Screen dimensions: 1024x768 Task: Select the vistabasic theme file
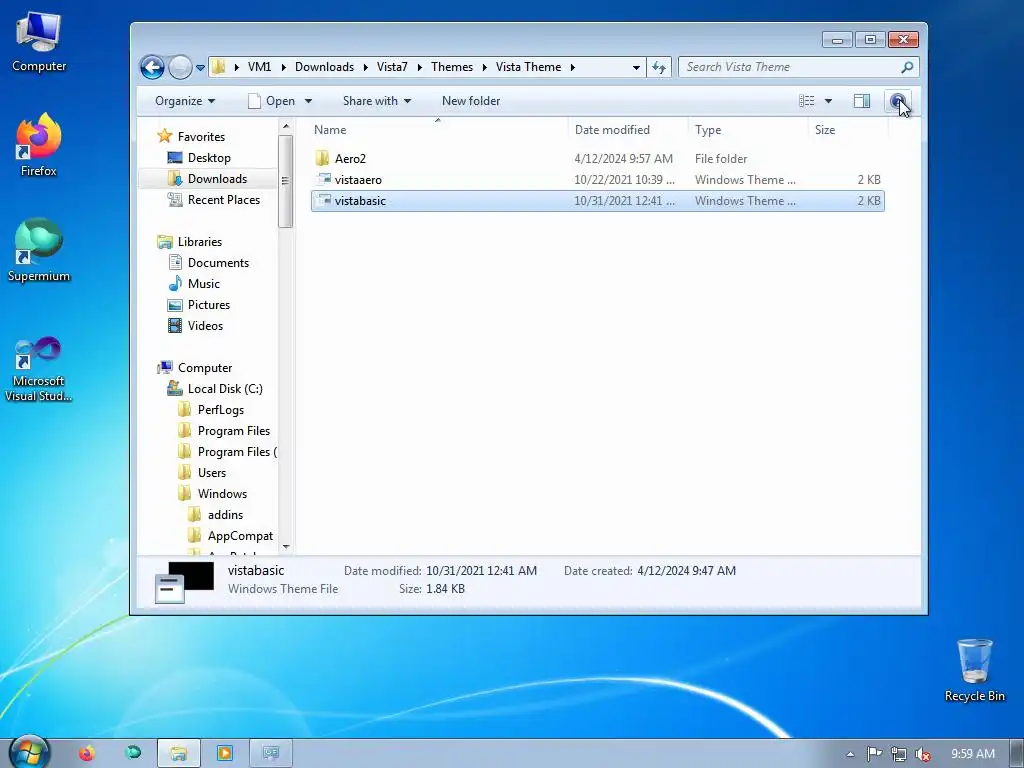click(598, 200)
